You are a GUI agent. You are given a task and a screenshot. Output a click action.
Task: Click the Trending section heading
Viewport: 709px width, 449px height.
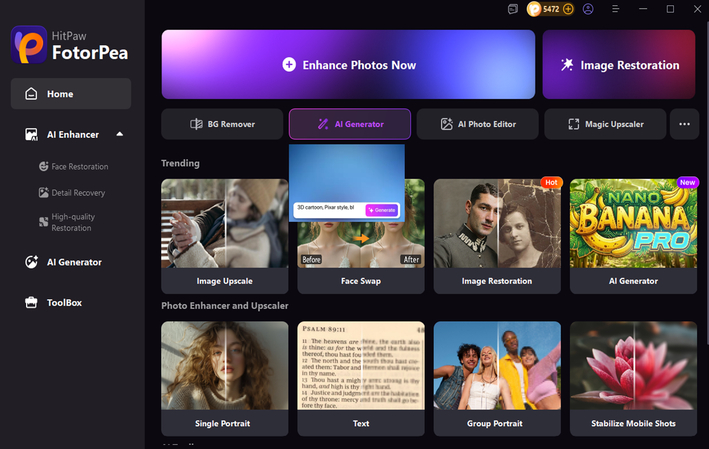180,163
